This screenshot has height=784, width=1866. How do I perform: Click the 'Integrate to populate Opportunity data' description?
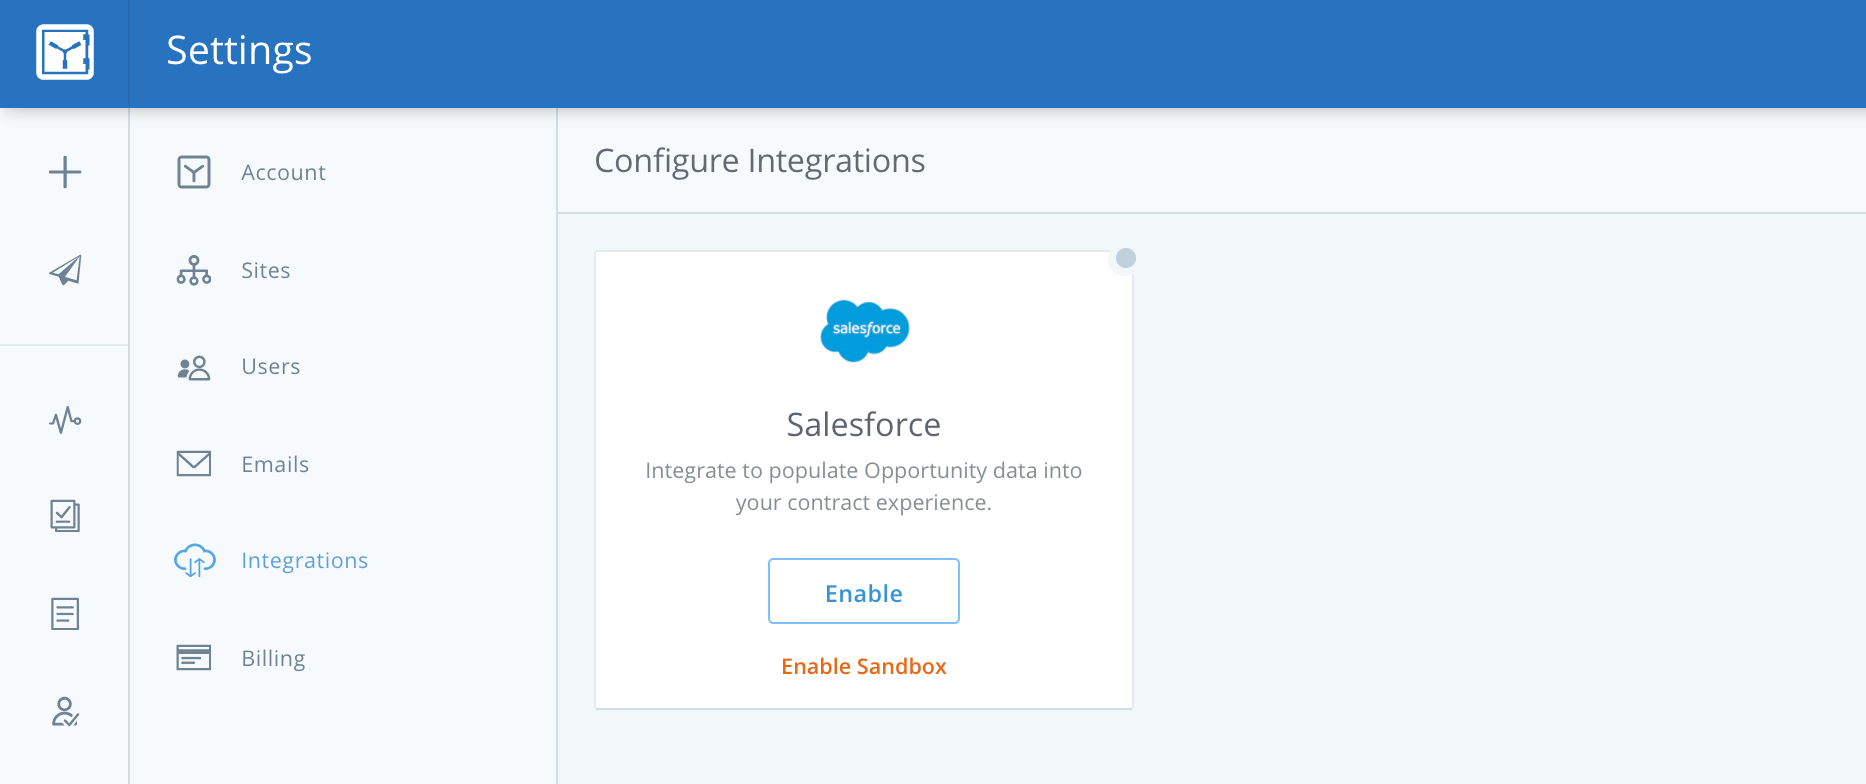(x=864, y=486)
